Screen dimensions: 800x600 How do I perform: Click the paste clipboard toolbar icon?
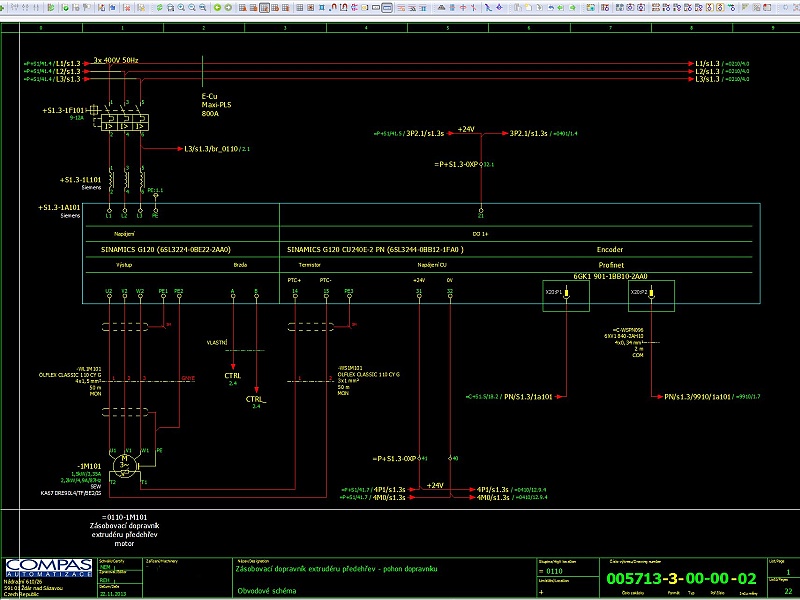click(517, 8)
